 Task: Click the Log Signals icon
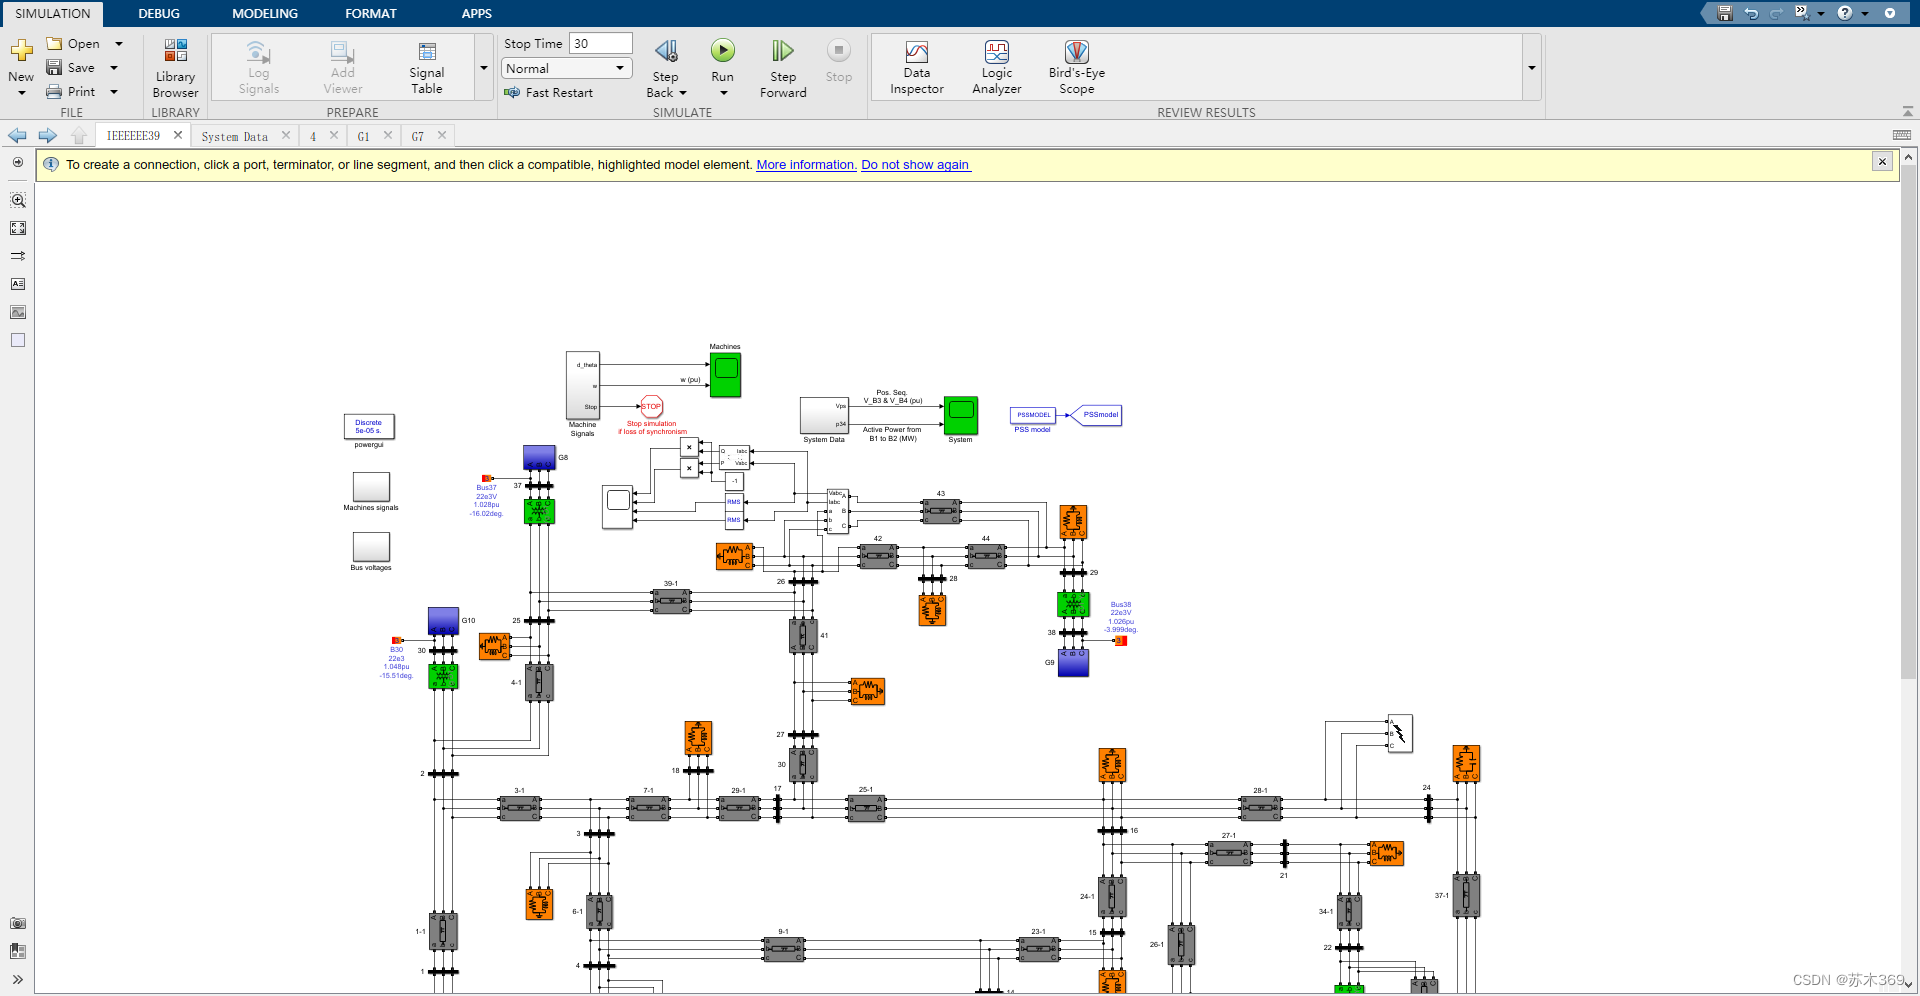(258, 67)
